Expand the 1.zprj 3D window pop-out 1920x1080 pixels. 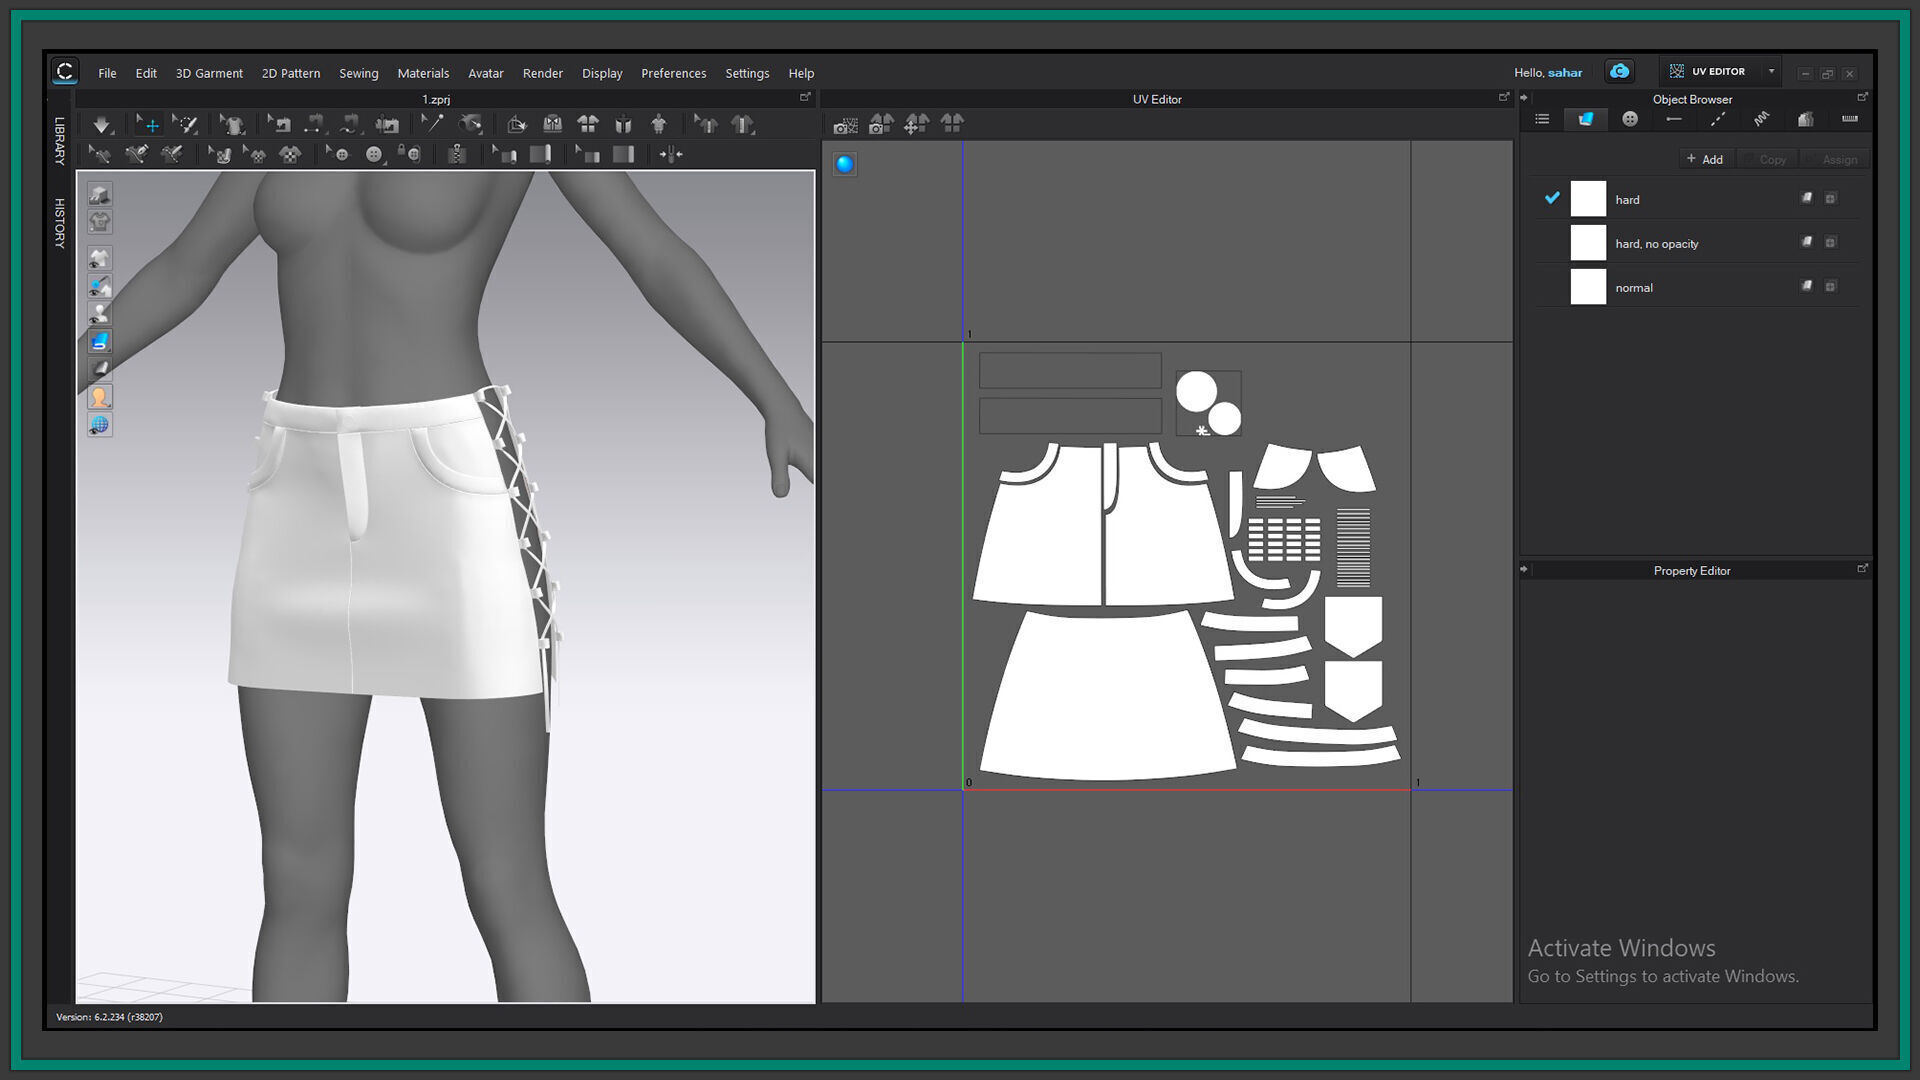tap(805, 97)
